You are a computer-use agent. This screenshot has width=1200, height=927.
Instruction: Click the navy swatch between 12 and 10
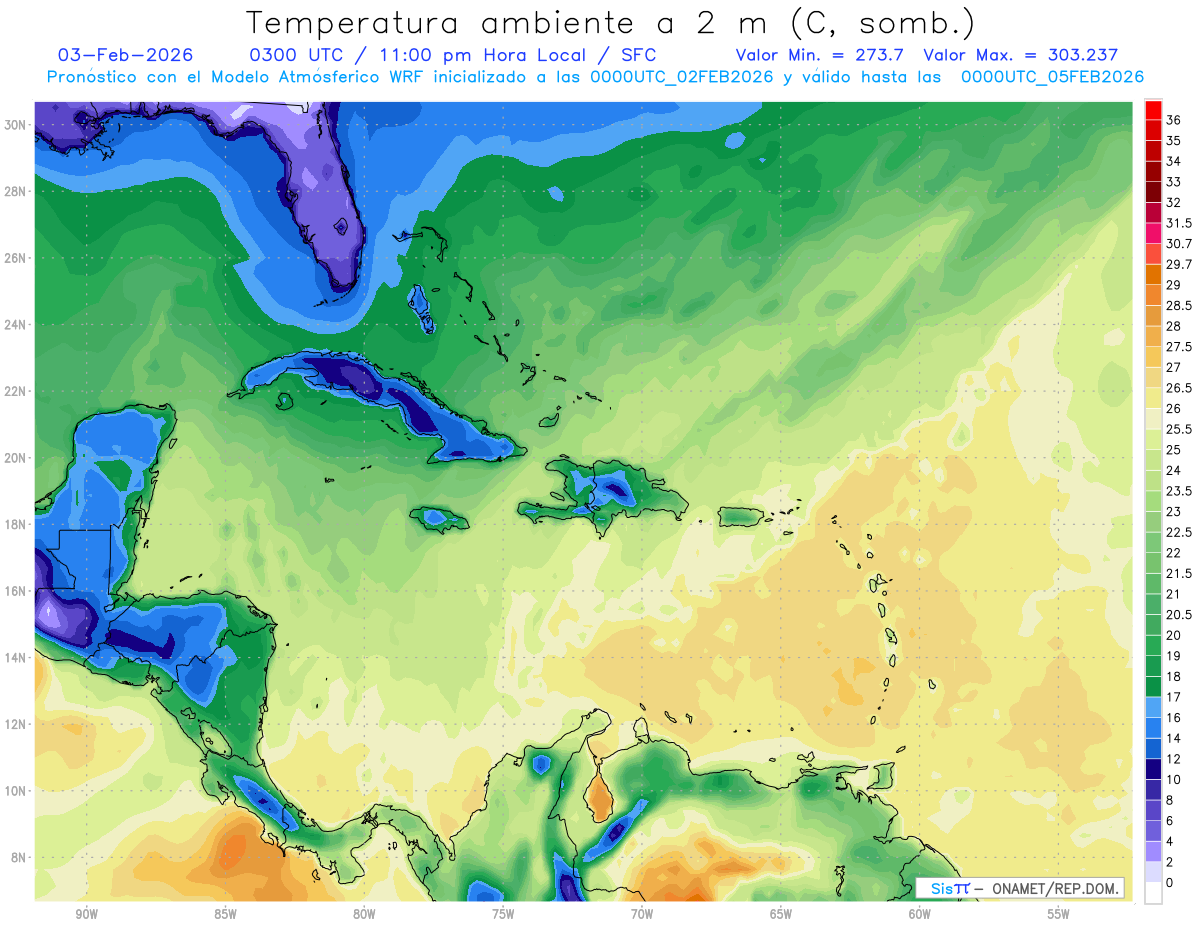pos(1153,769)
